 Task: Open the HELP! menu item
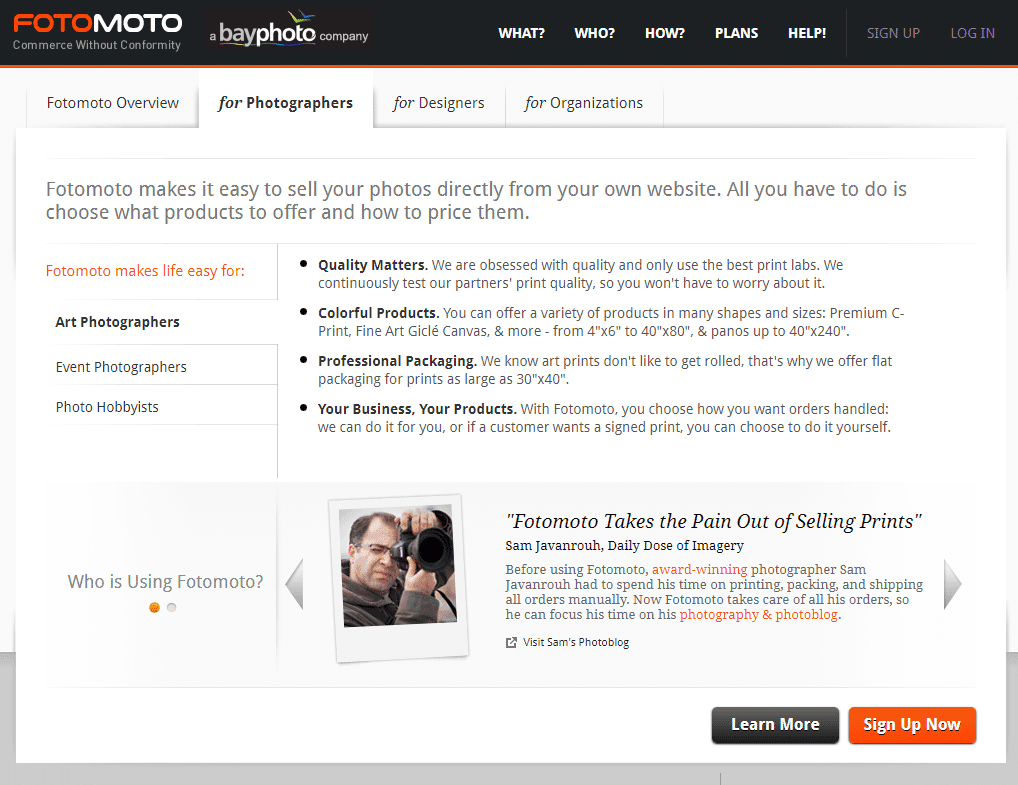coord(807,33)
